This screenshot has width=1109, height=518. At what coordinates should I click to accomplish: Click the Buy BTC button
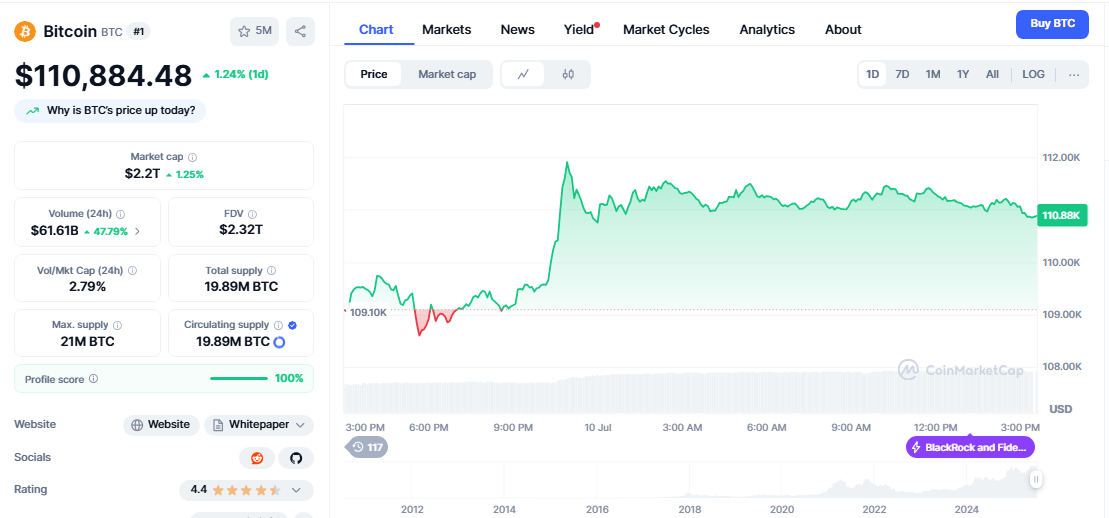click(1052, 24)
